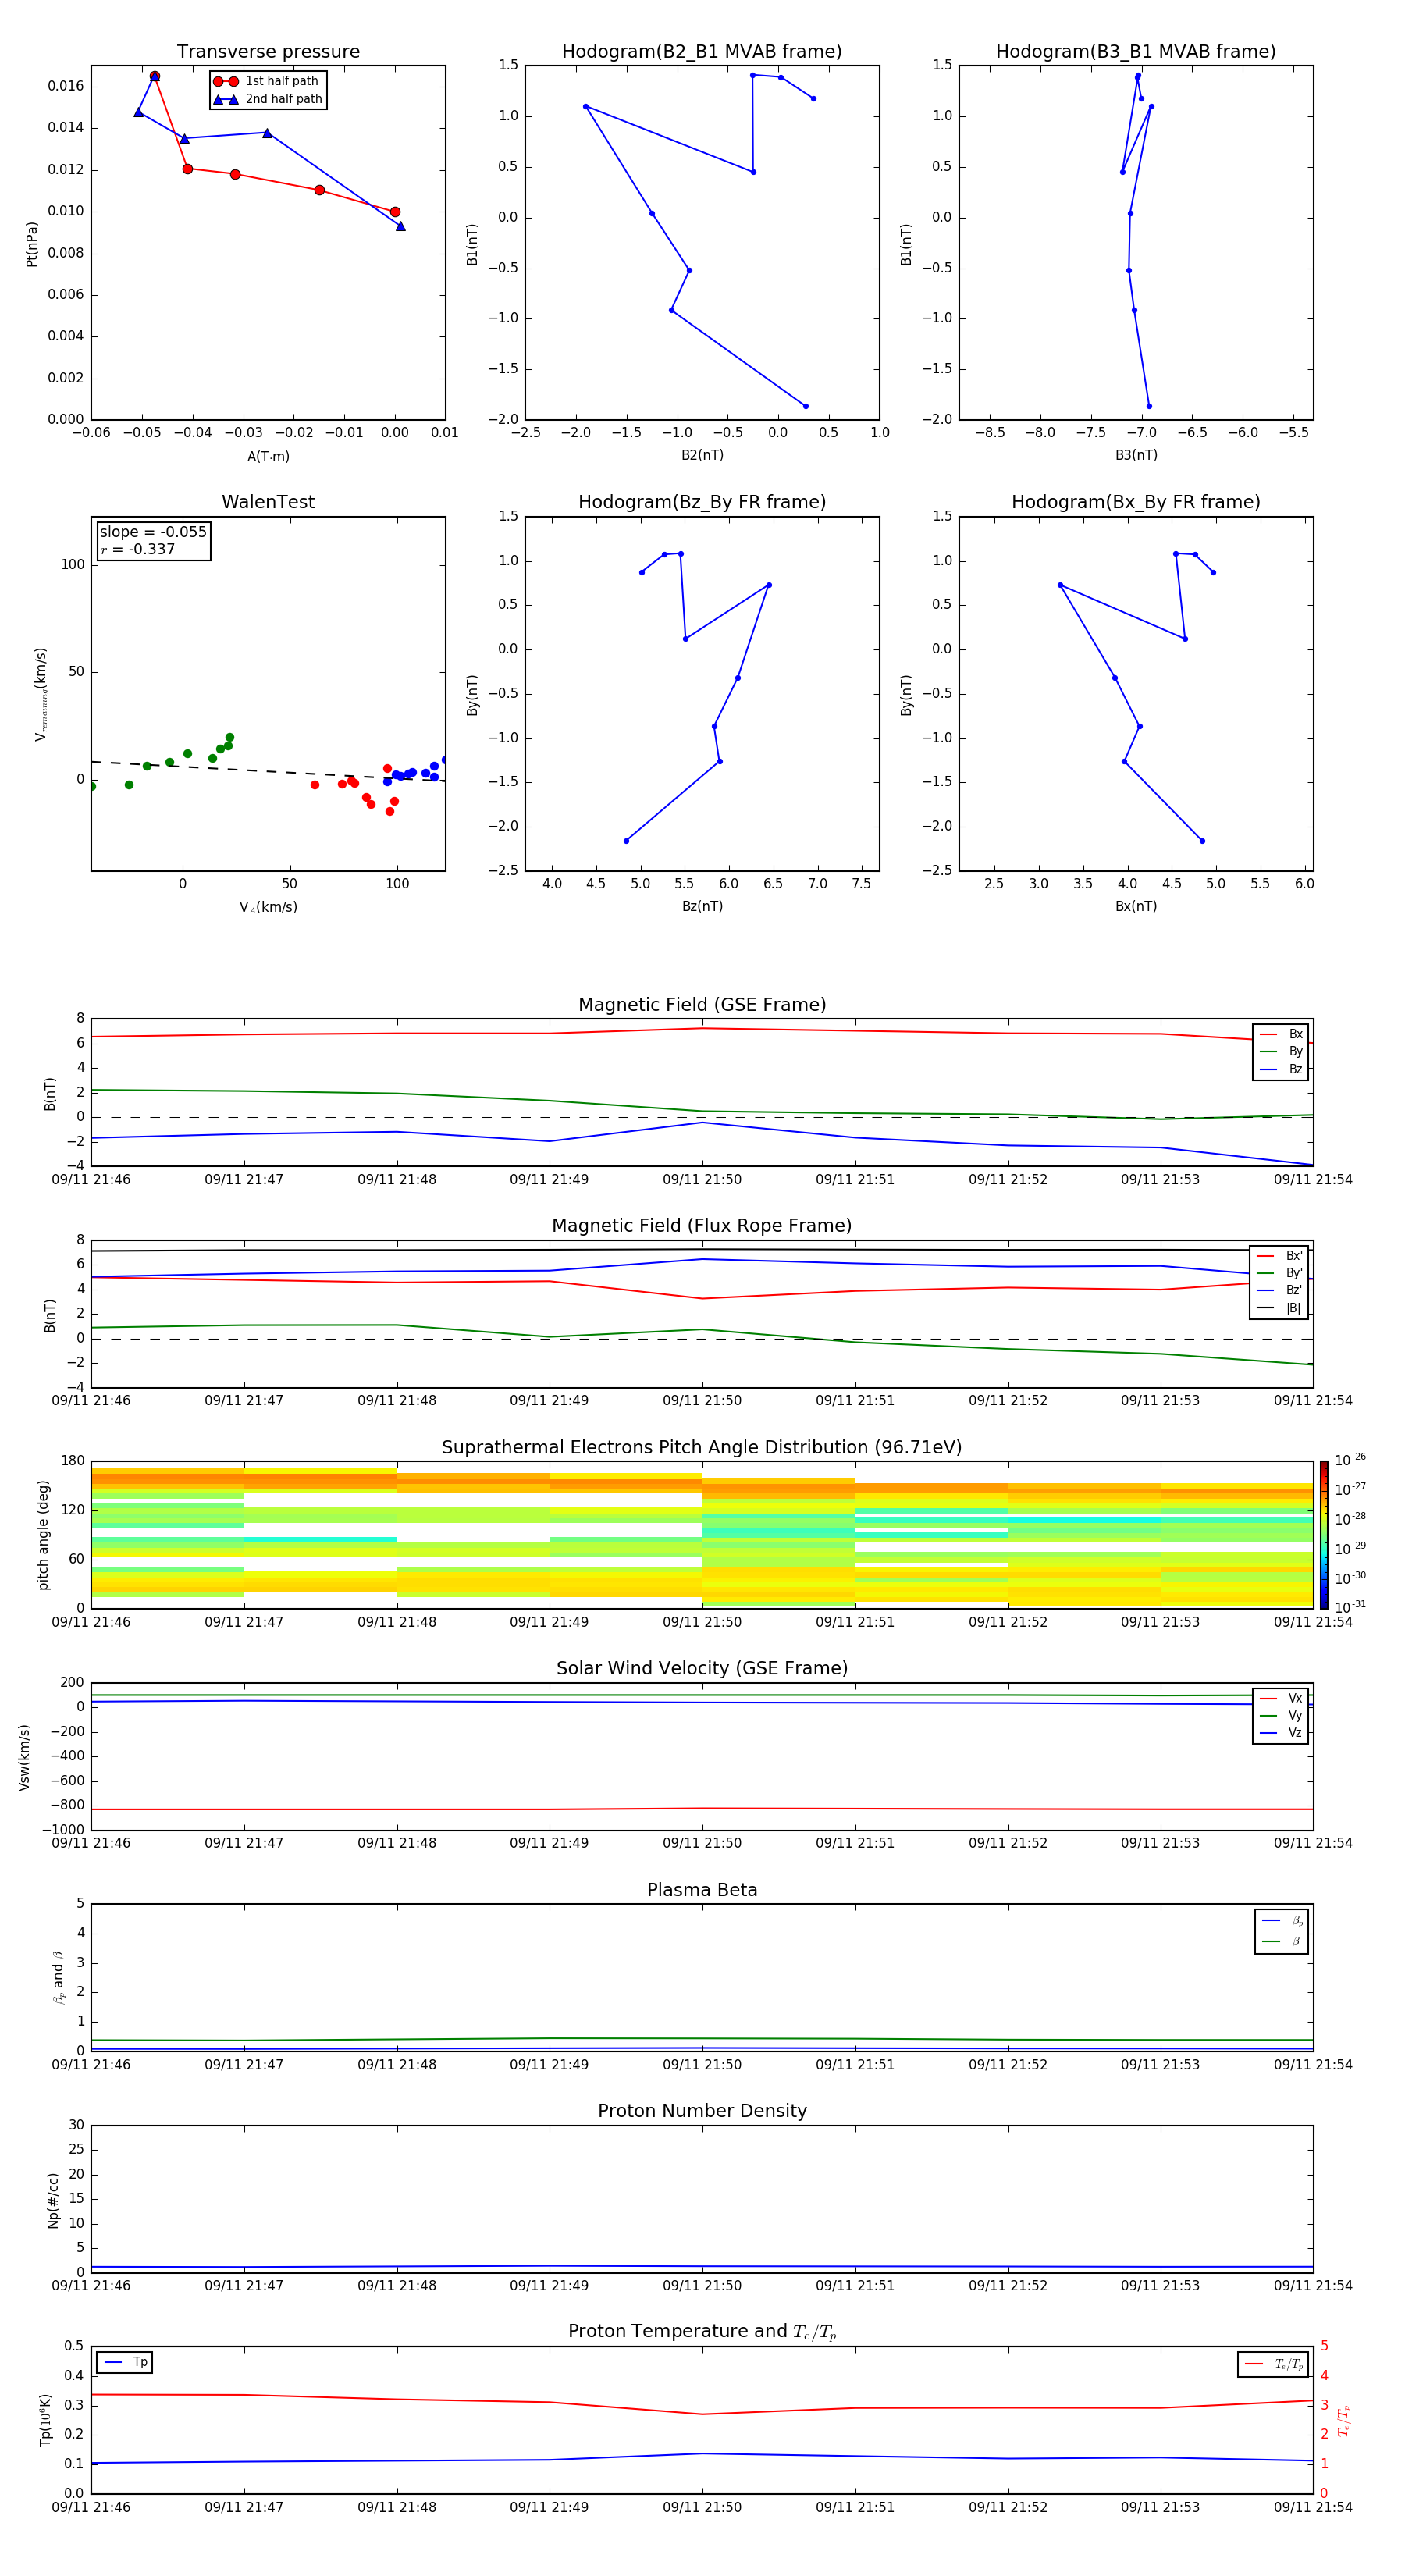The height and width of the screenshot is (2576, 1405).
Task: Click the red Te/Tp right-side axis label
Action: pyautogui.click(x=1344, y=2421)
